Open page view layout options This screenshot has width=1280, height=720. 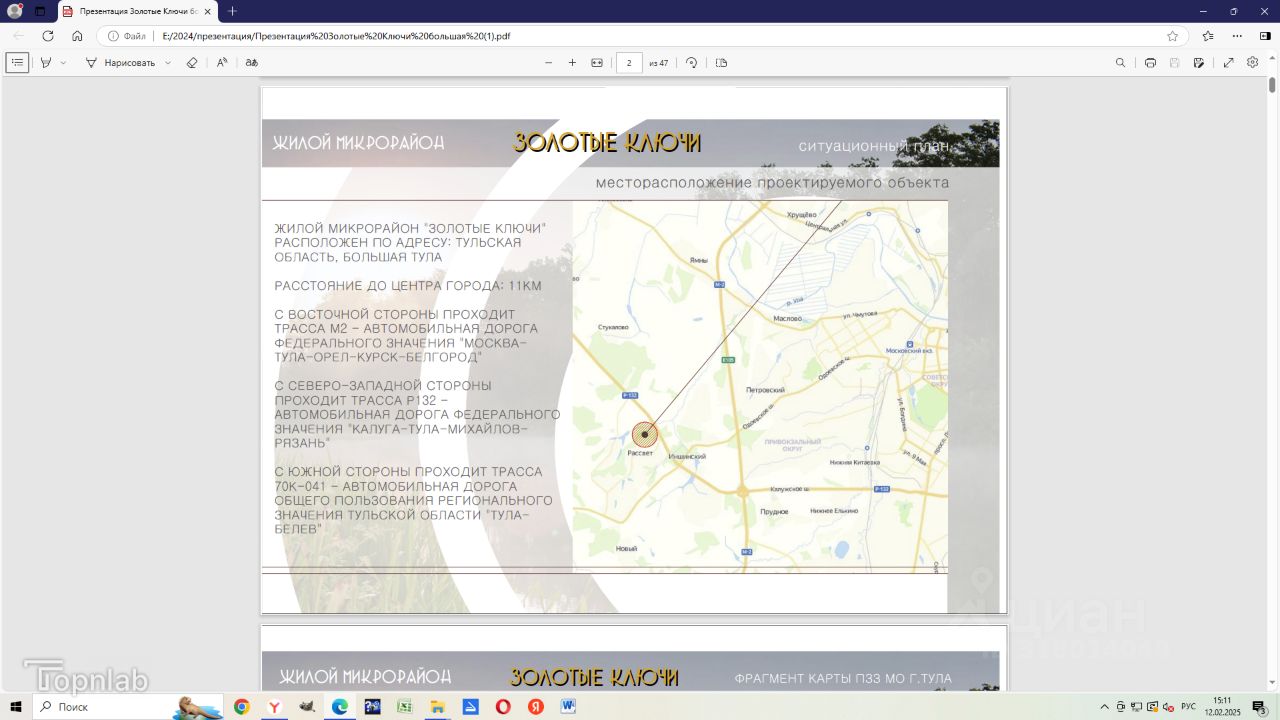722,62
